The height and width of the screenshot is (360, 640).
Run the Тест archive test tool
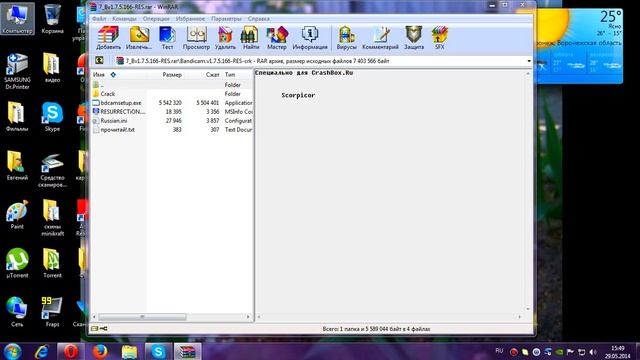[x=167, y=38]
